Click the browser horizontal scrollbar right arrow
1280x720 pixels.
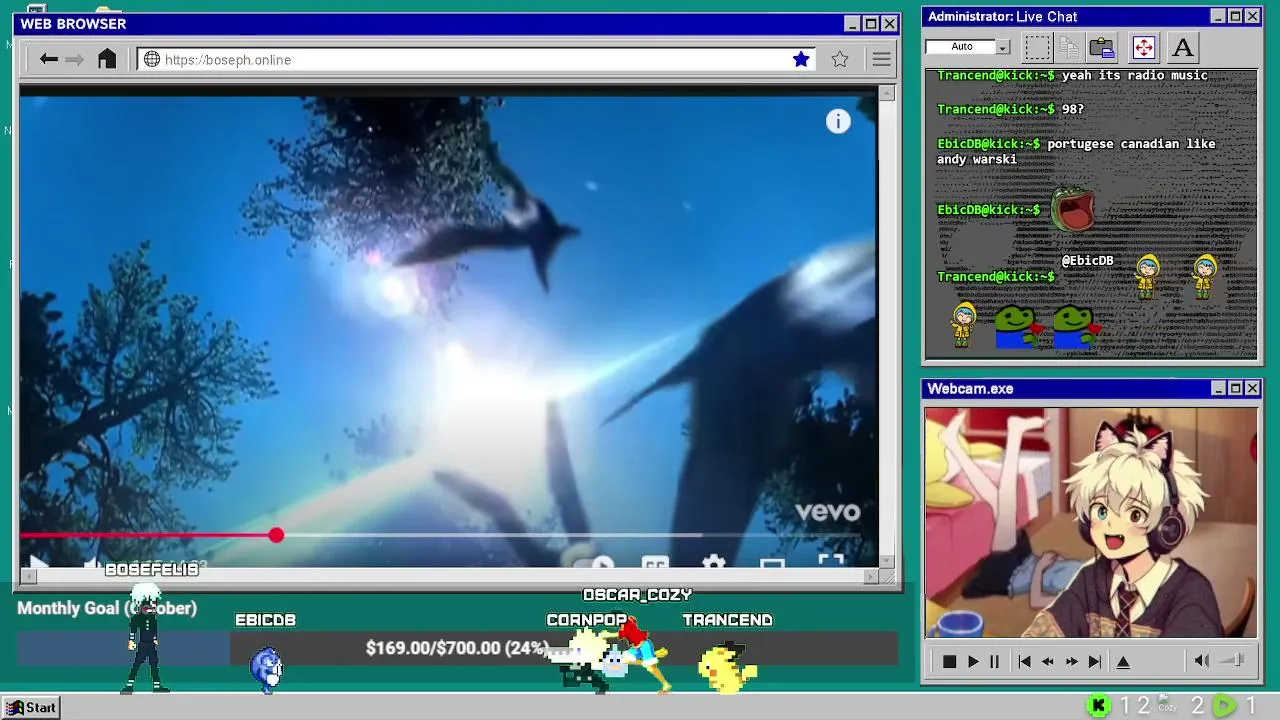click(870, 576)
